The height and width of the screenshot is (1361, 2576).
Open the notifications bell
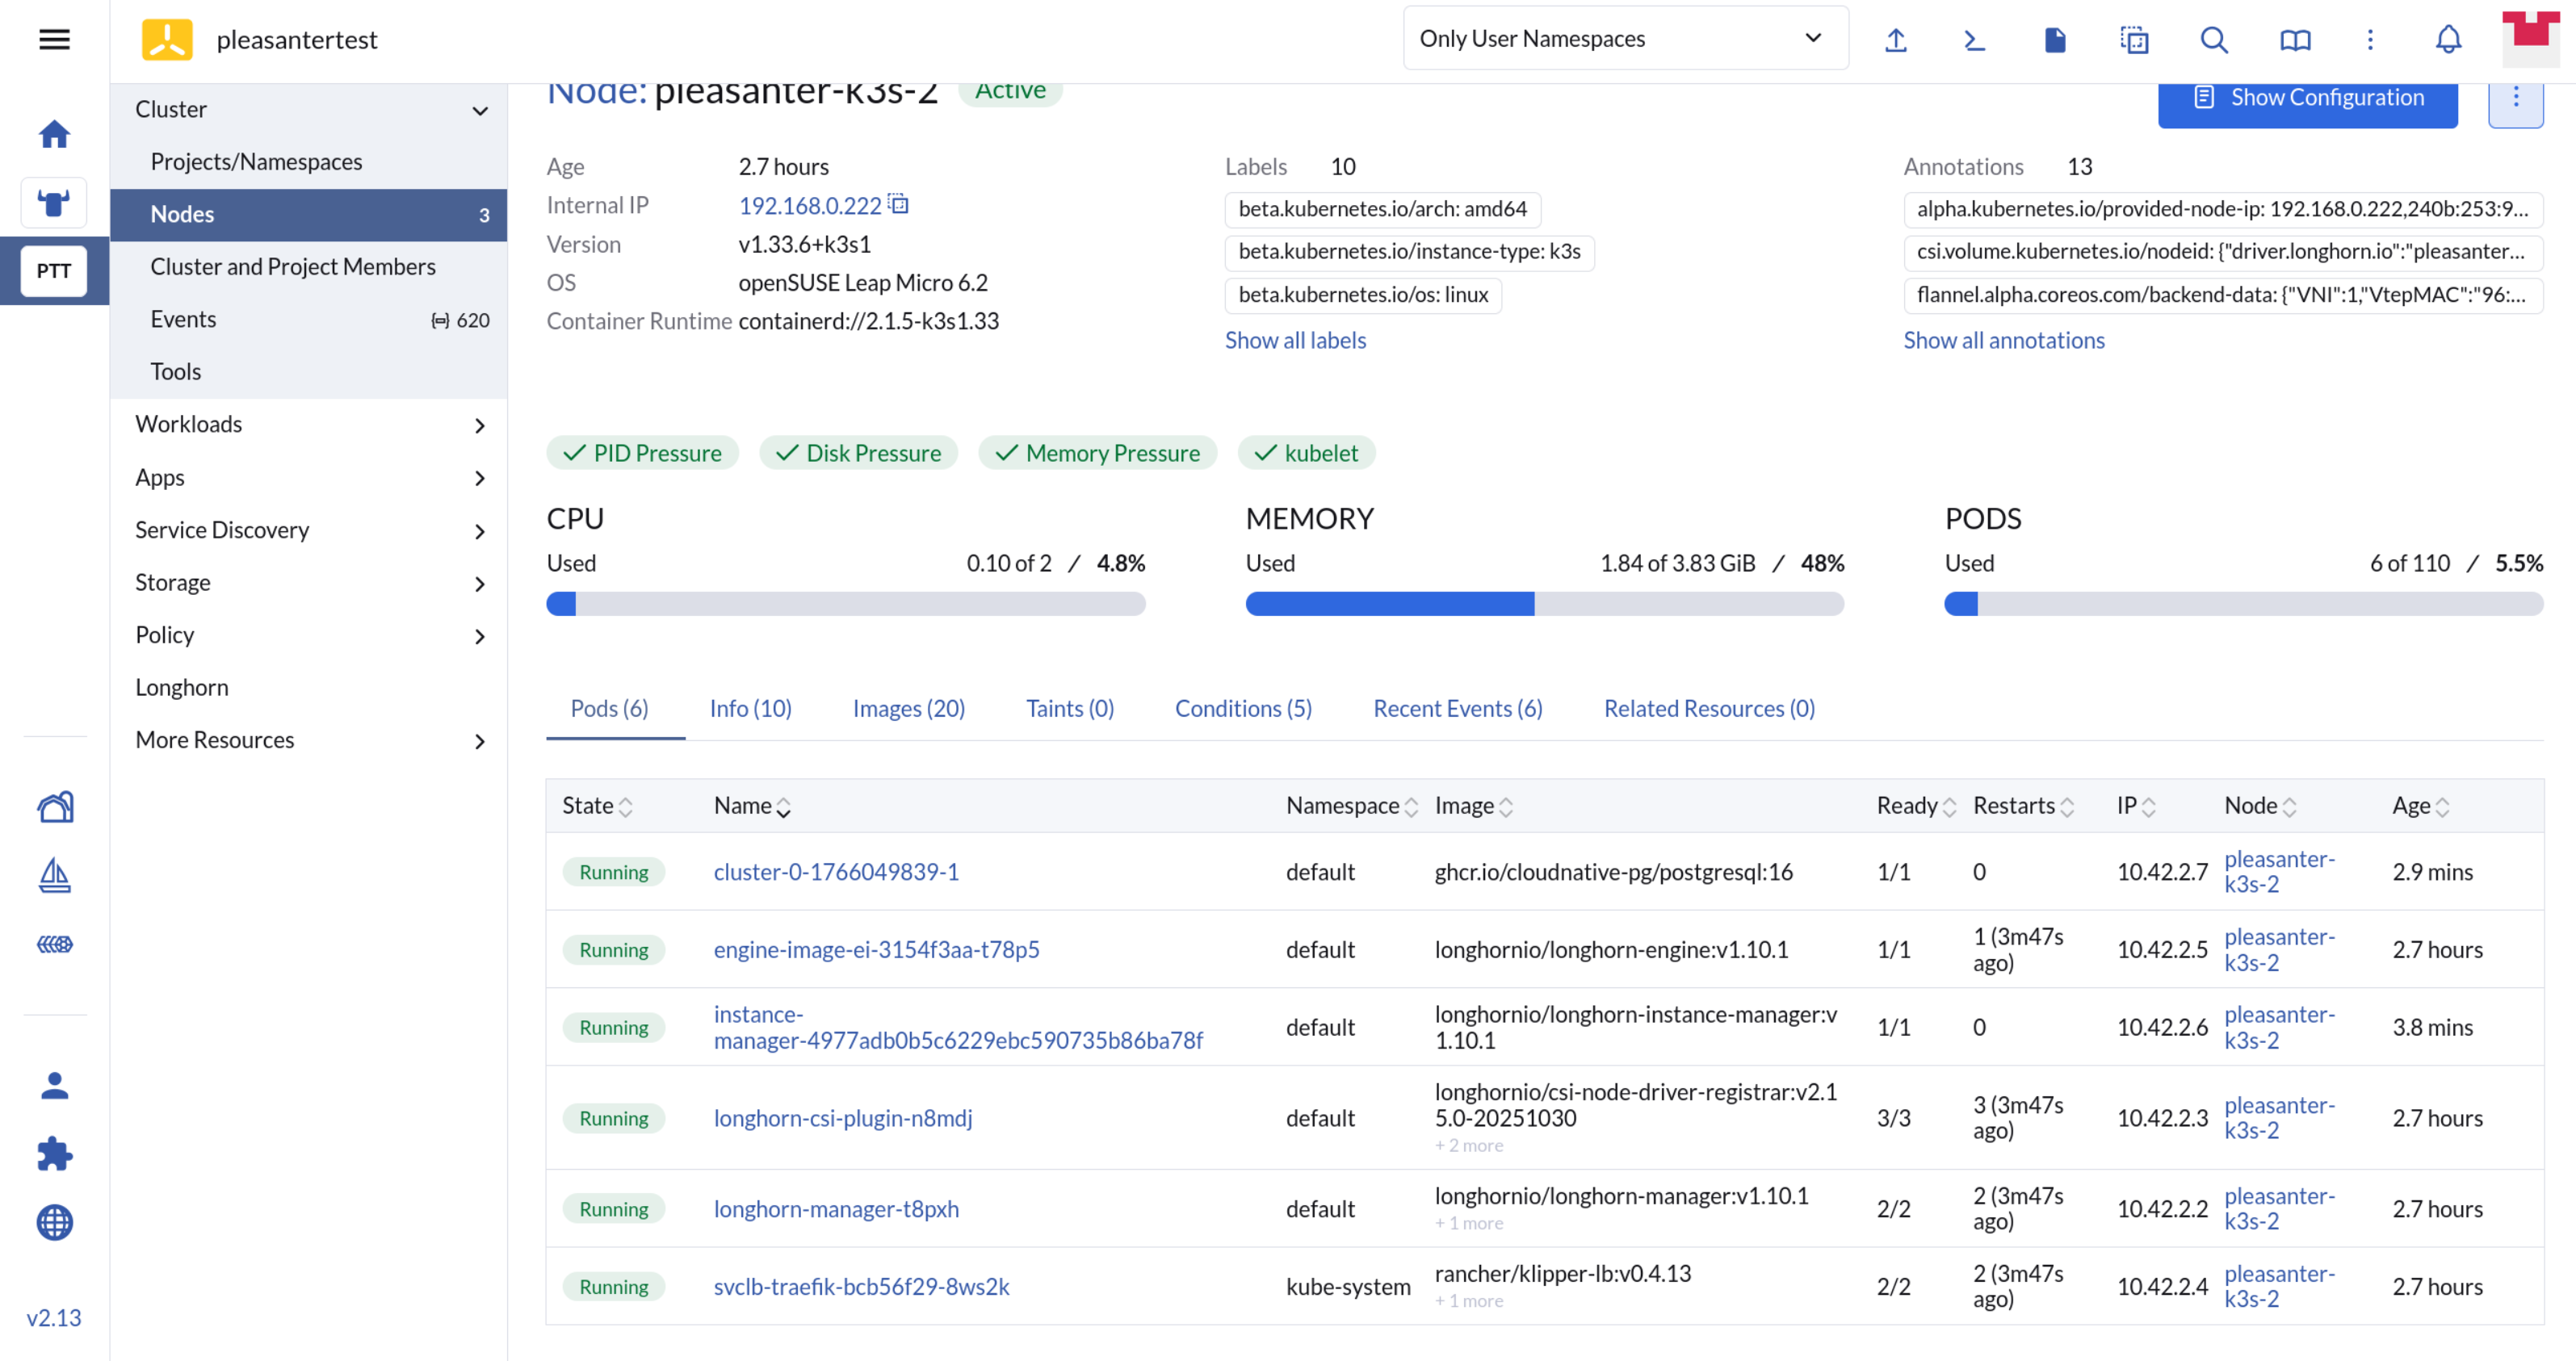click(2448, 40)
